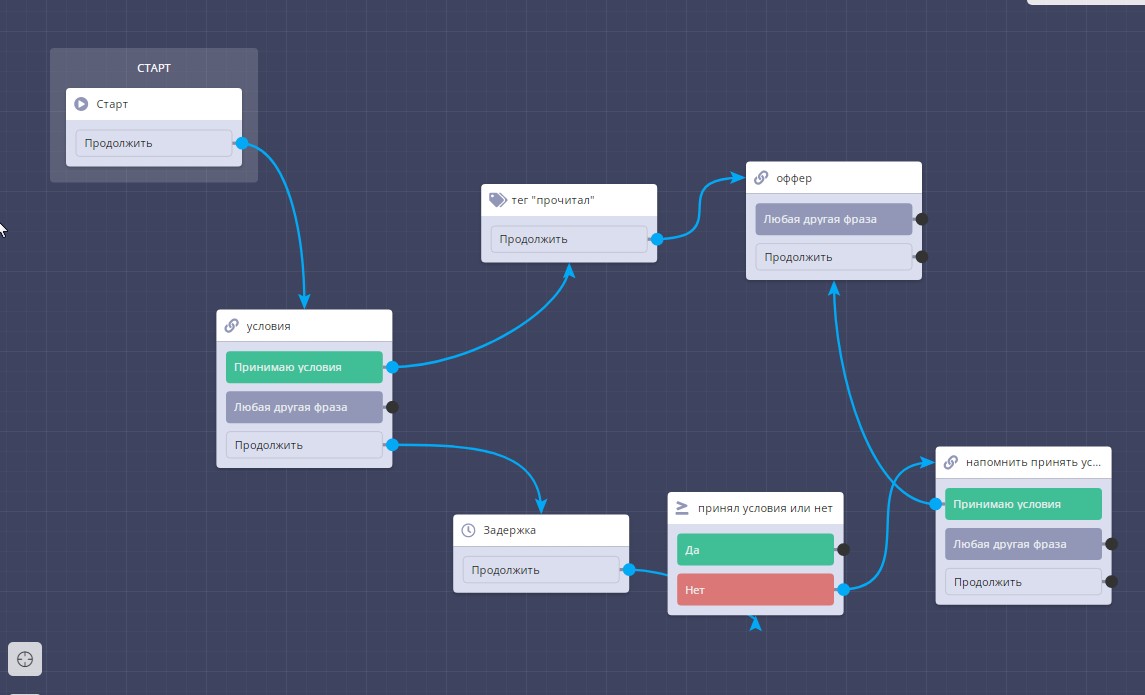This screenshot has width=1145, height=695.
Task: Center canvas with the crosshair button
Action: point(25,659)
